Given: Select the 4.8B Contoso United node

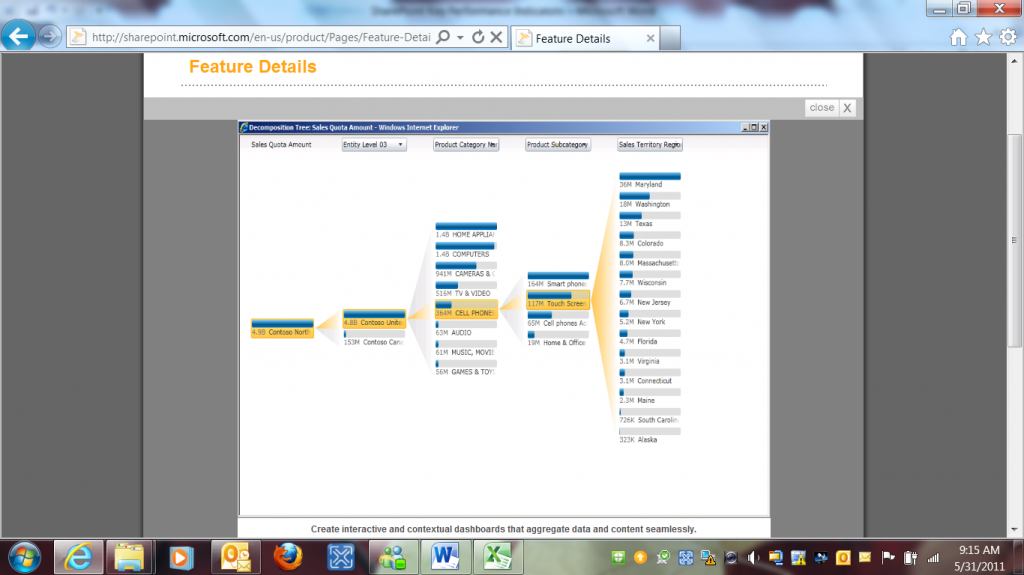Looking at the screenshot, I should [x=374, y=318].
